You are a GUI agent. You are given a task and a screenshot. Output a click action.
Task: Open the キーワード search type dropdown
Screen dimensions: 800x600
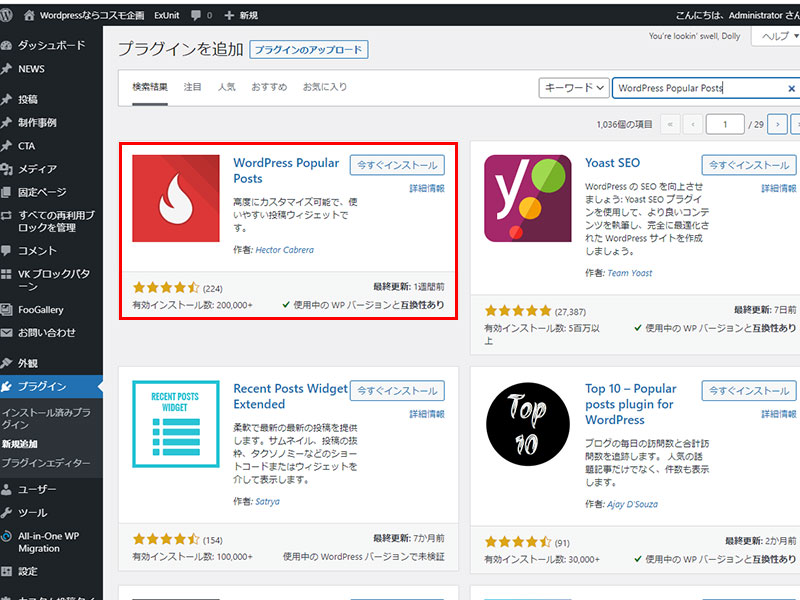574,88
